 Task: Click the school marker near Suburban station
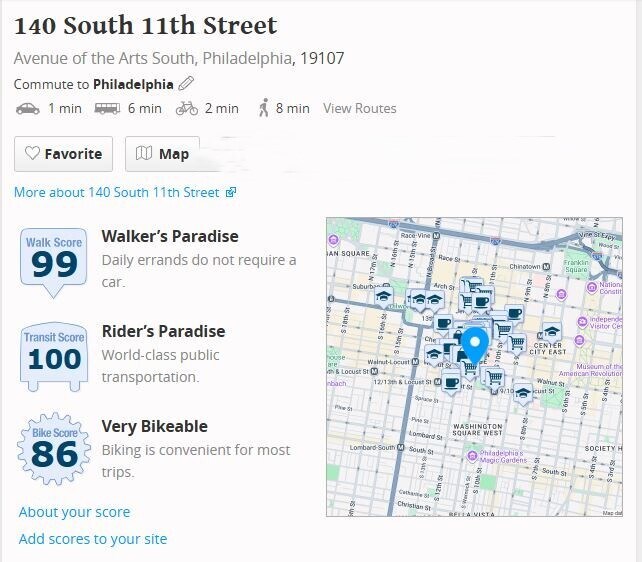(384, 295)
